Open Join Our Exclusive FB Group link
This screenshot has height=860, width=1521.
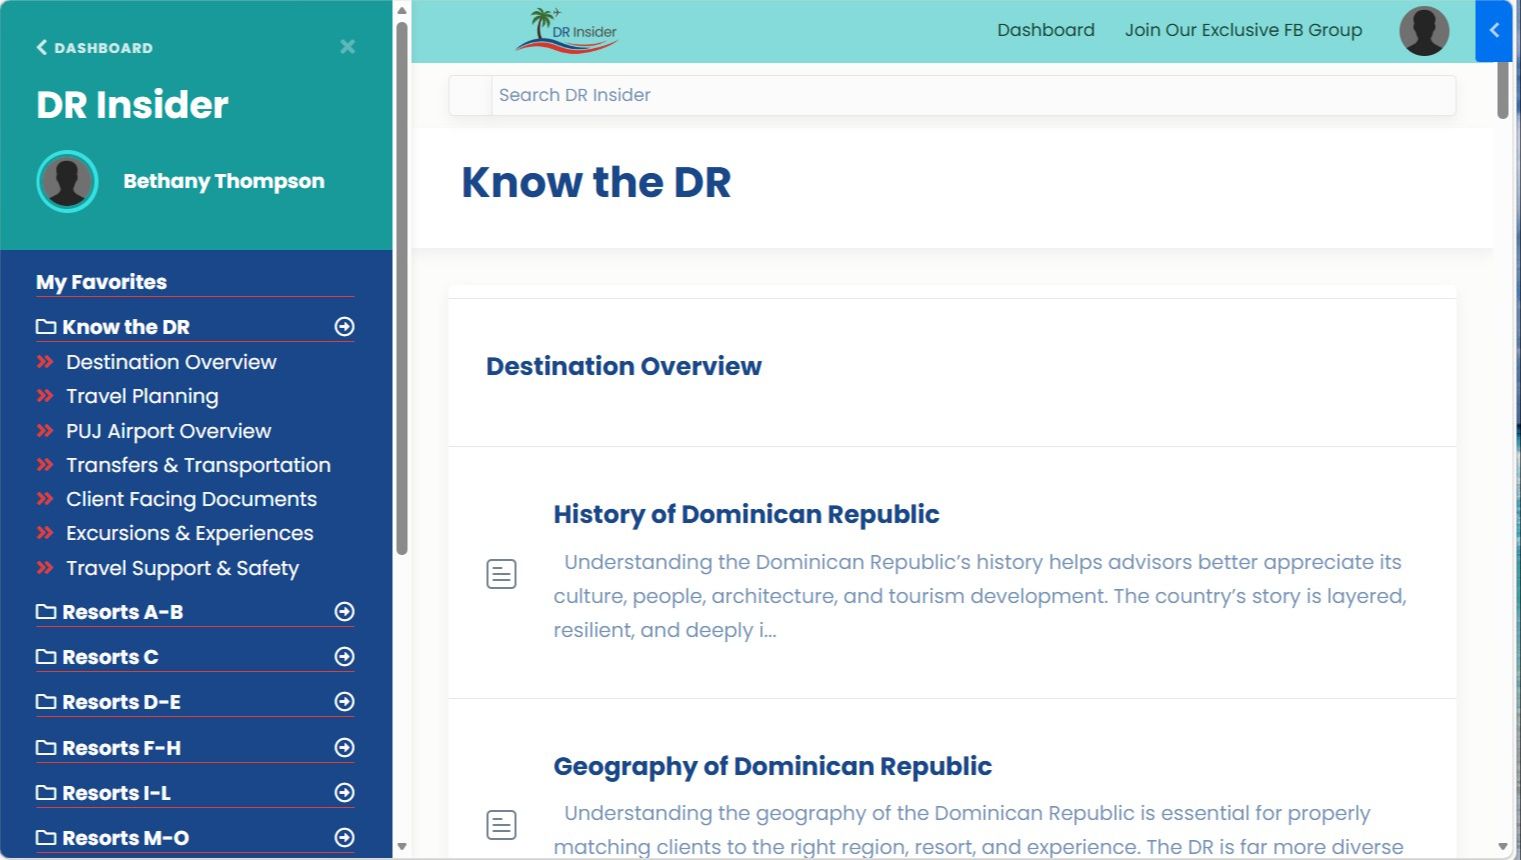coord(1243,30)
